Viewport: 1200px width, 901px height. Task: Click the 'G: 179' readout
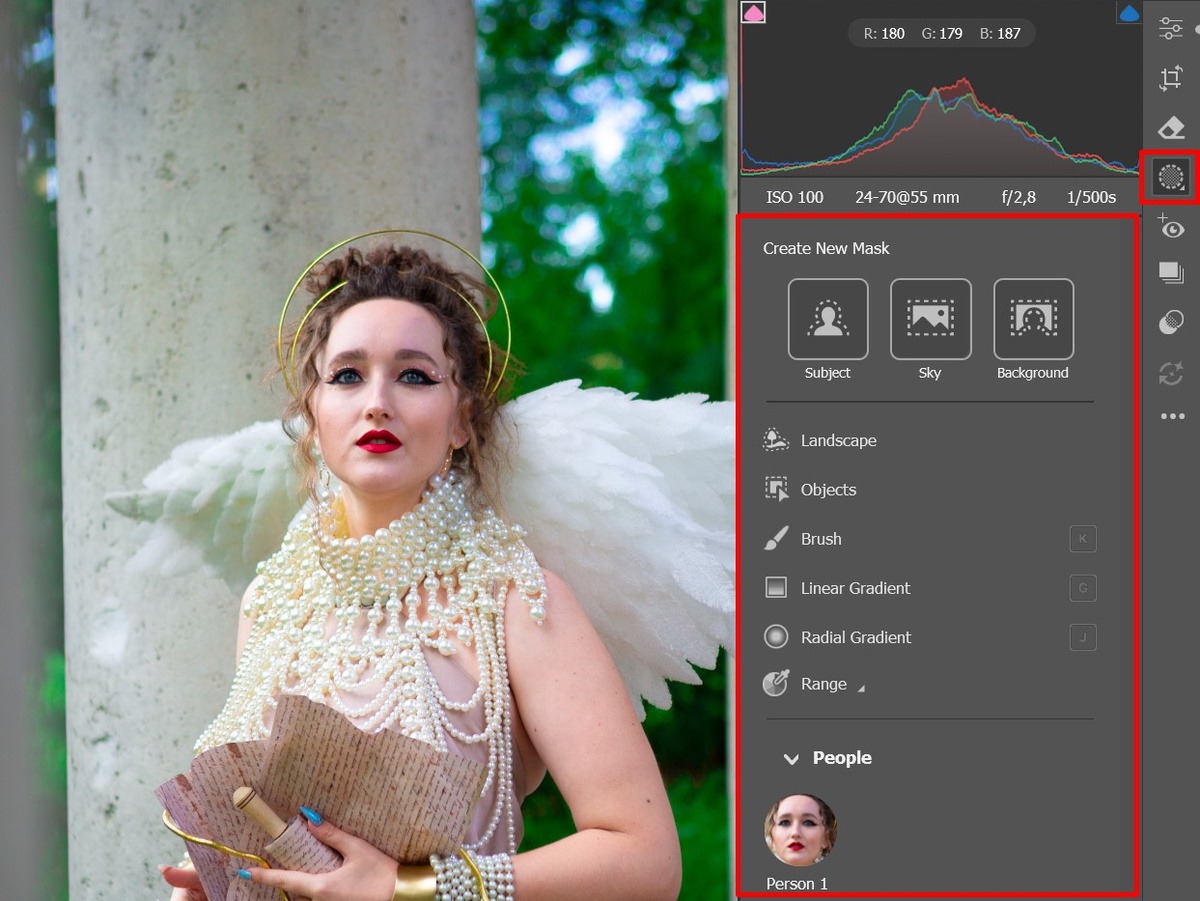coord(942,34)
